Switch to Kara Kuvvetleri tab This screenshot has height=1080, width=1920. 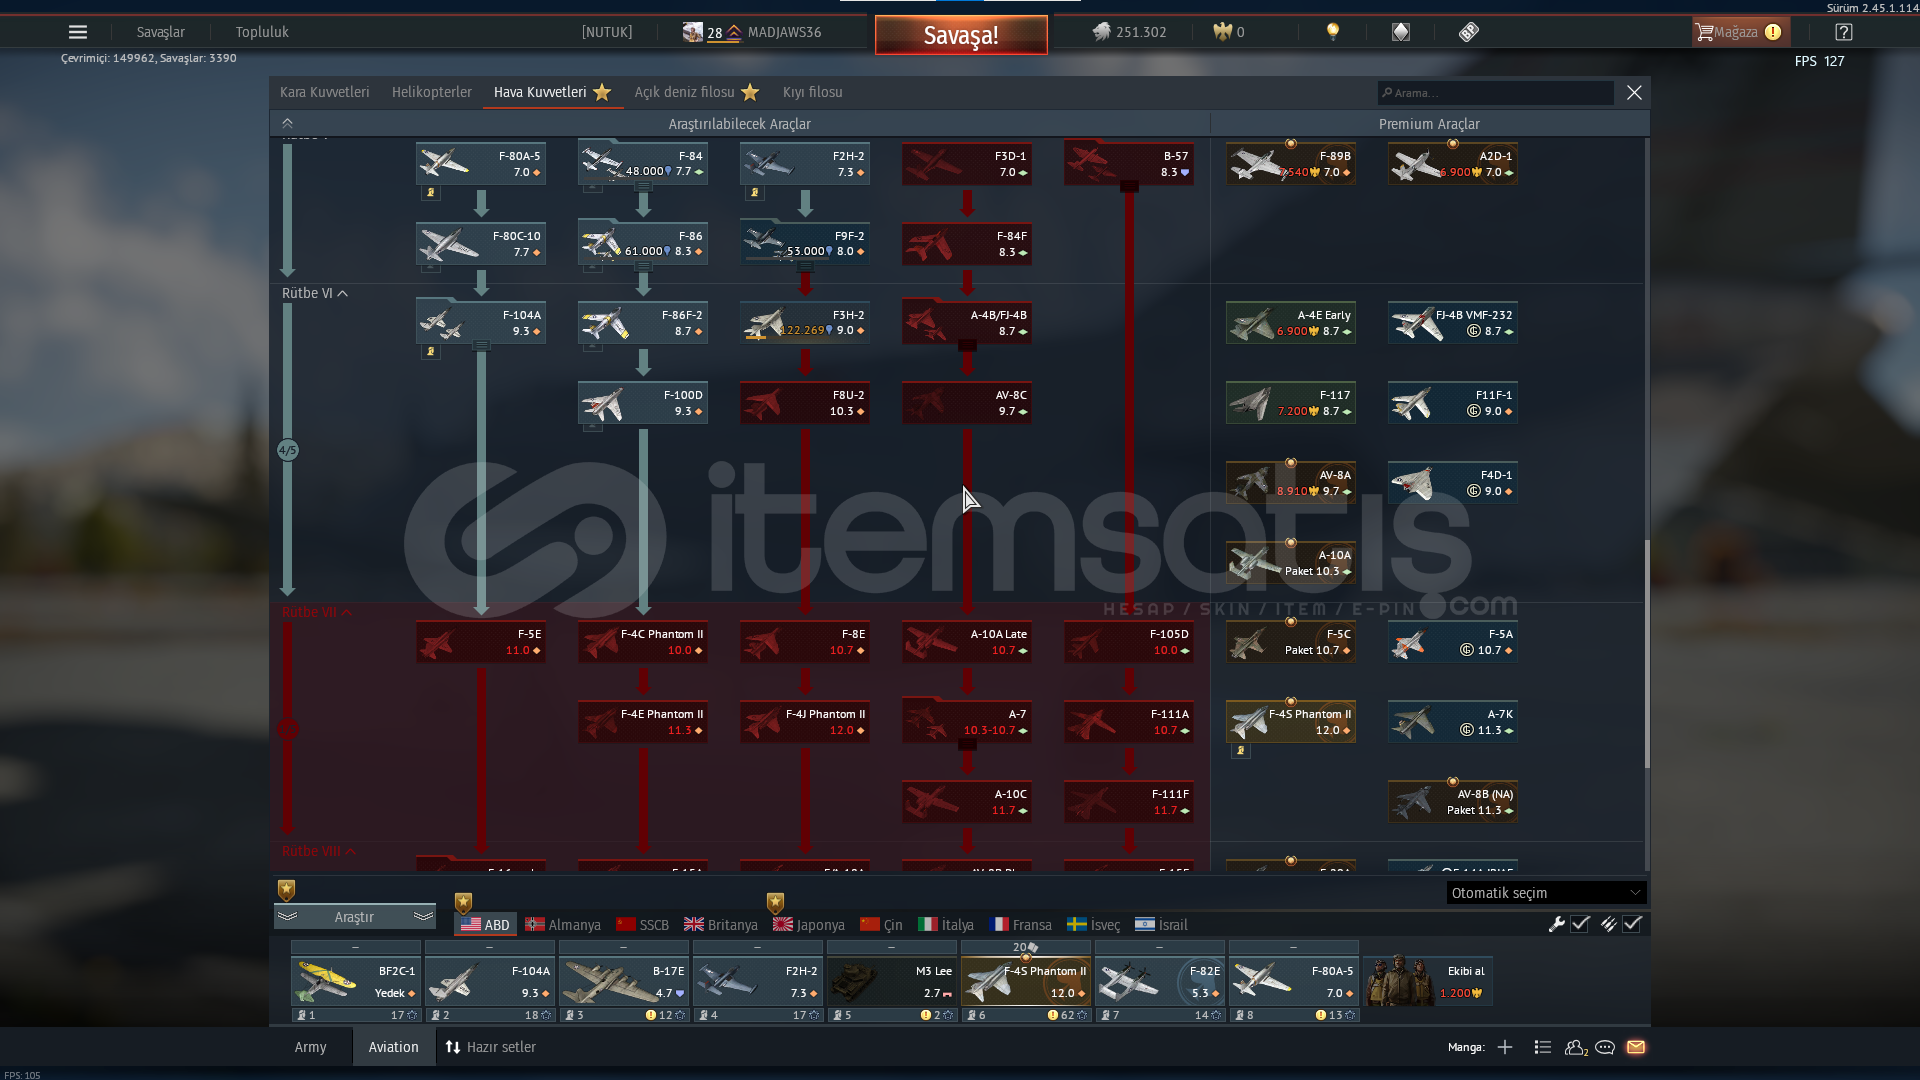click(325, 92)
